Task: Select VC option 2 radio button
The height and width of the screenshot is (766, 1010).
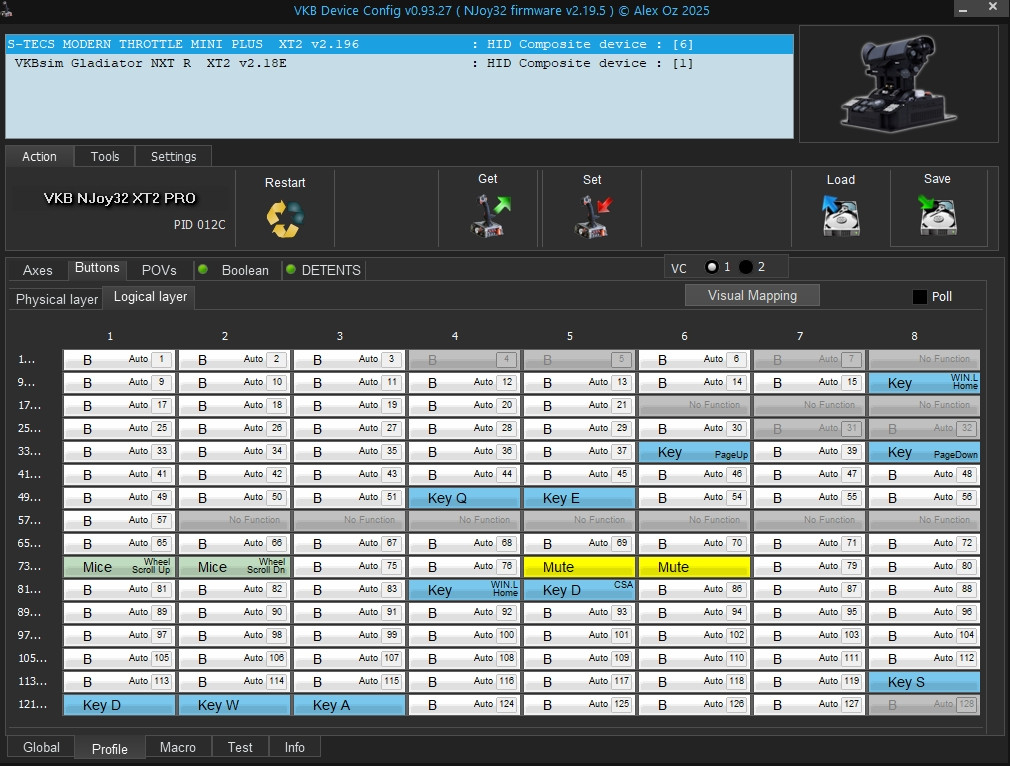Action: tap(746, 267)
